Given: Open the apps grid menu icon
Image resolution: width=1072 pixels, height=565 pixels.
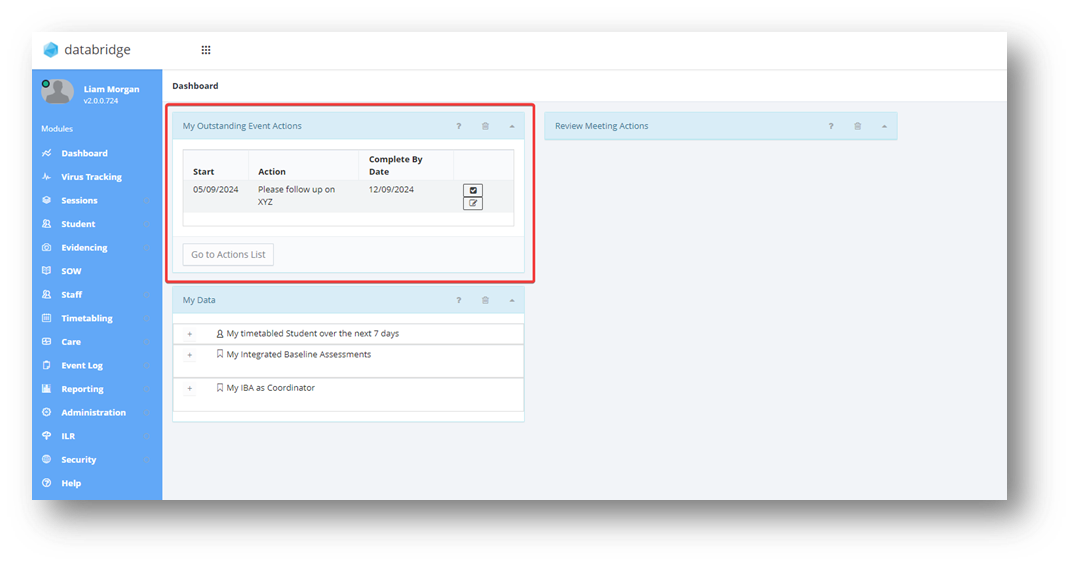Looking at the screenshot, I should click(x=206, y=50).
